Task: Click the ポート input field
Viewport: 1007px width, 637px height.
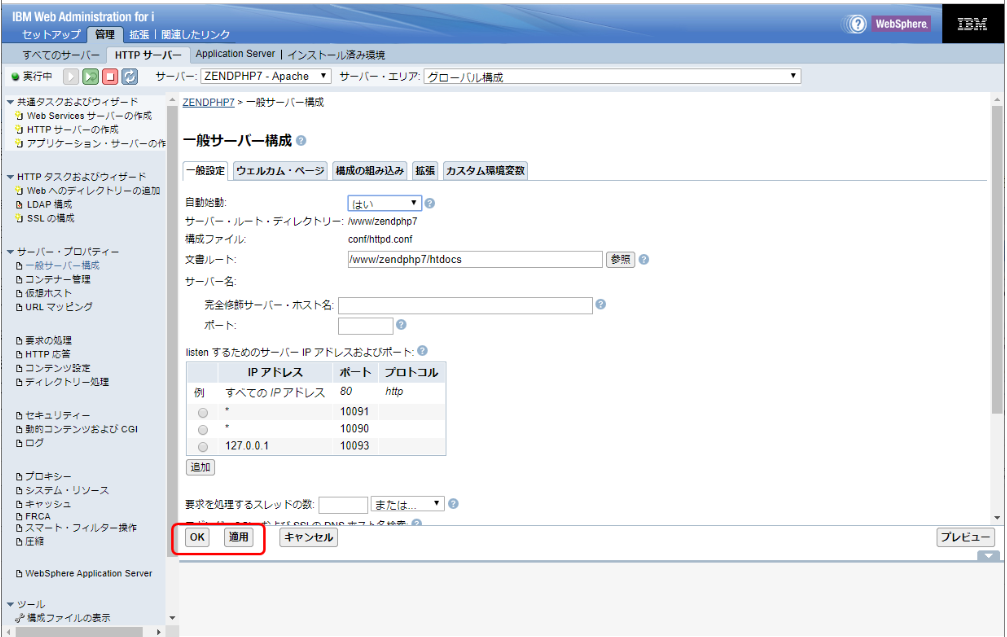Action: tap(365, 326)
